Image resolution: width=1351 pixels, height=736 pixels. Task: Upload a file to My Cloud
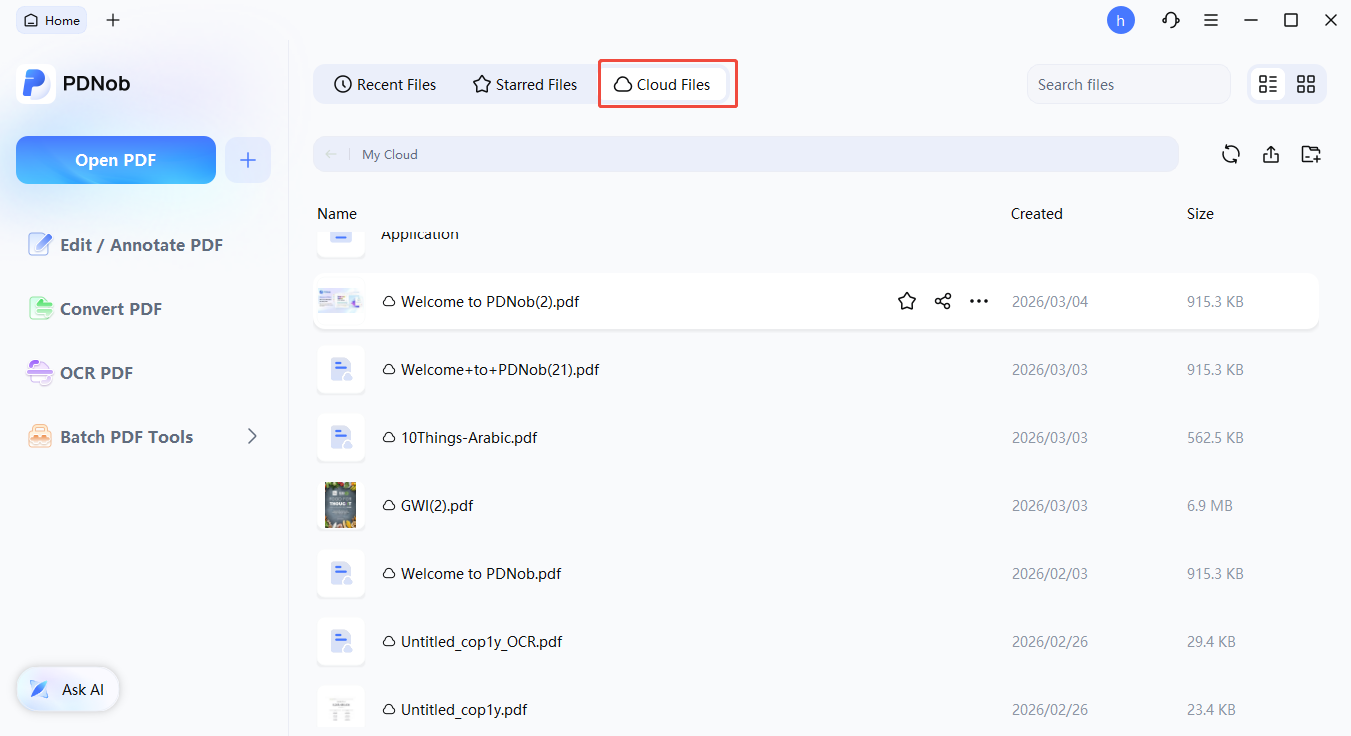pyautogui.click(x=1271, y=154)
